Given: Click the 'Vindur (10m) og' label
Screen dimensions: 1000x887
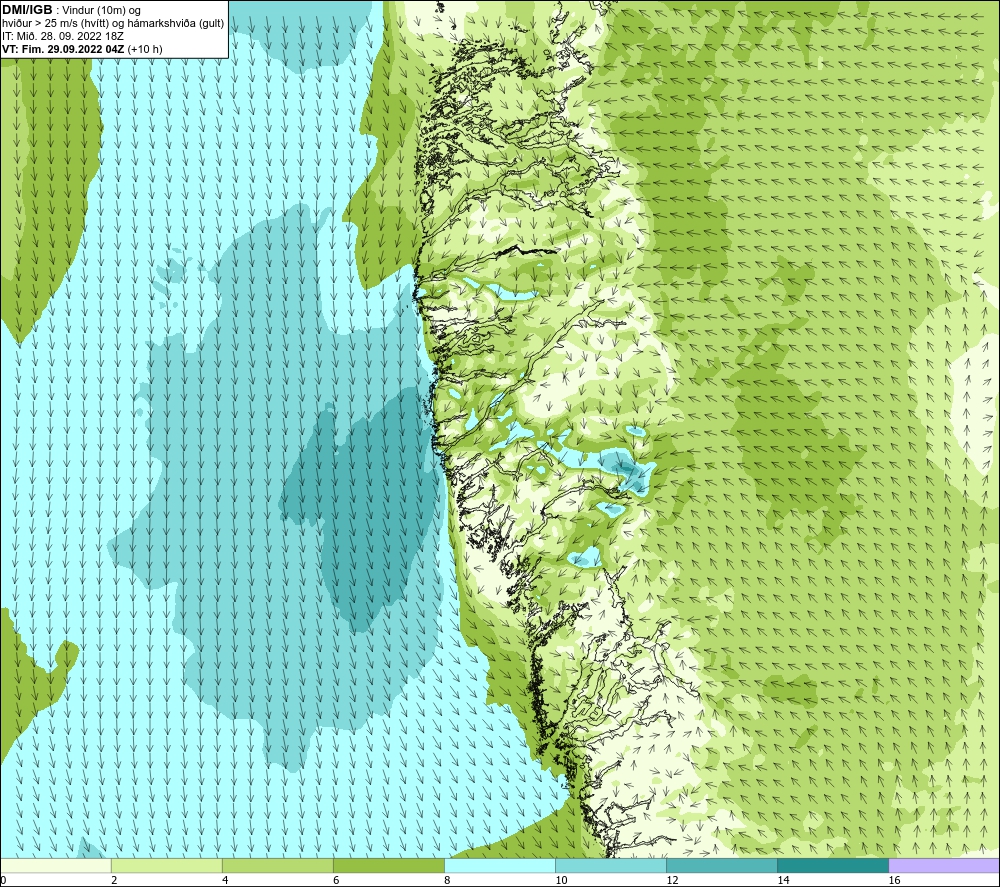Looking at the screenshot, I should 101,11.
